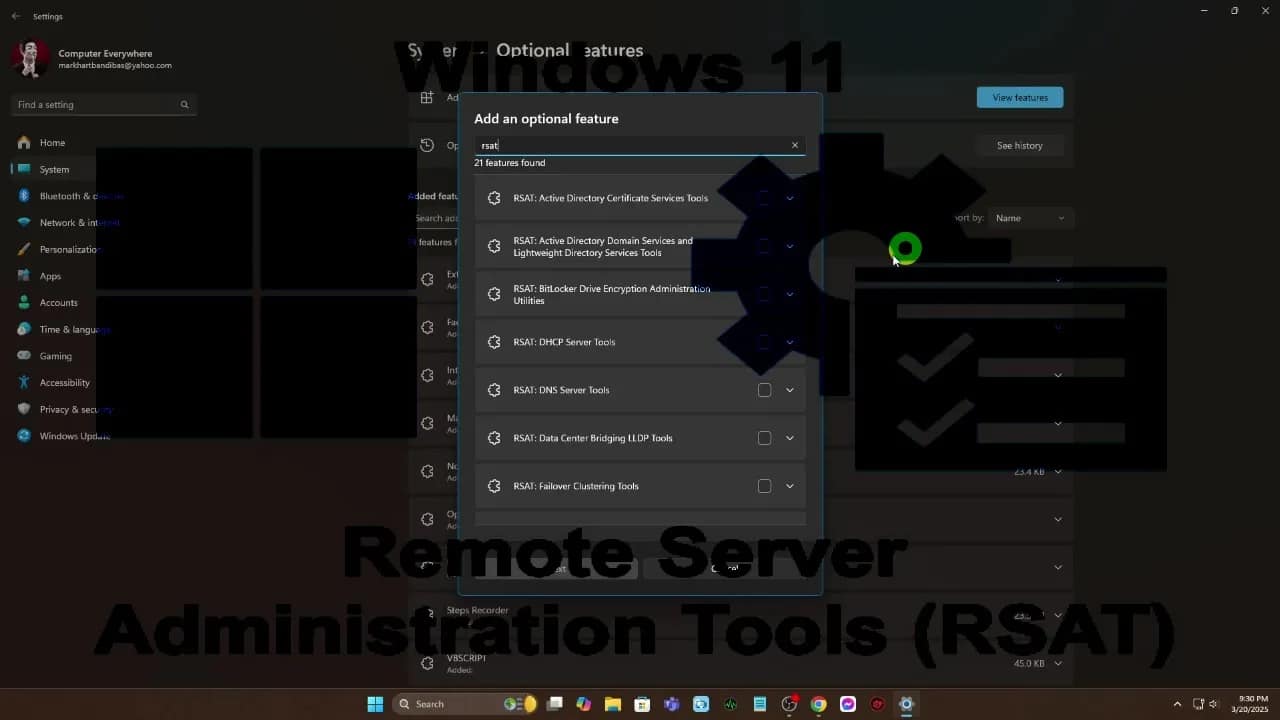
Task: Click the See history button
Action: pyautogui.click(x=1019, y=146)
